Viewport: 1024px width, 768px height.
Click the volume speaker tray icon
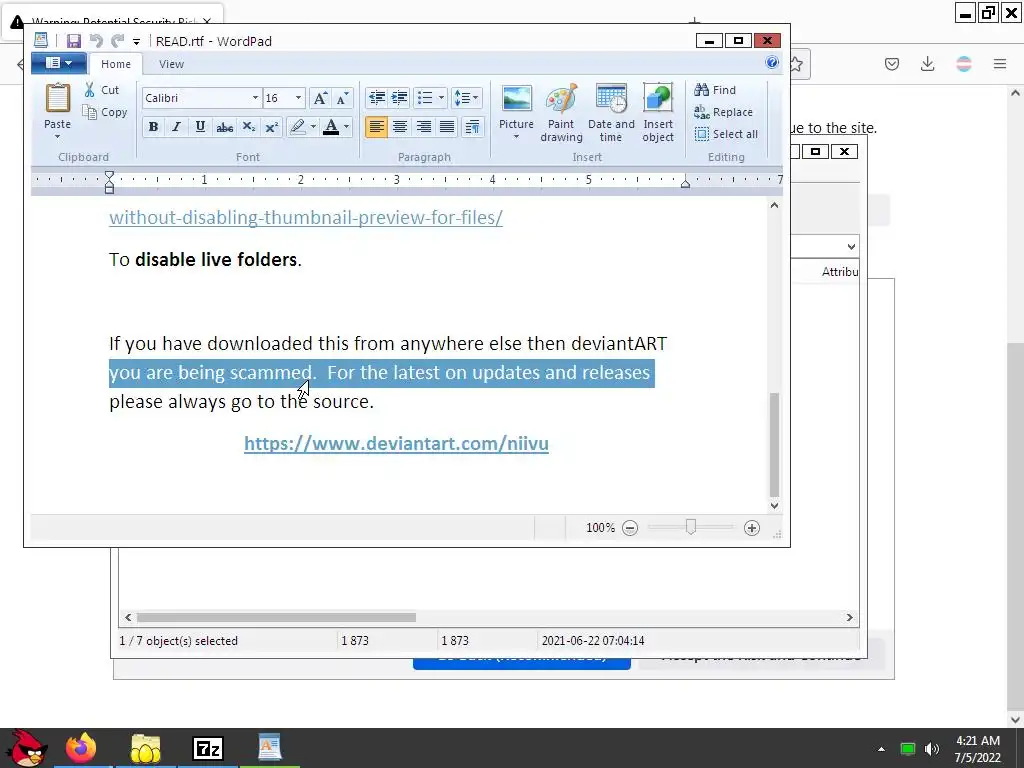point(932,748)
